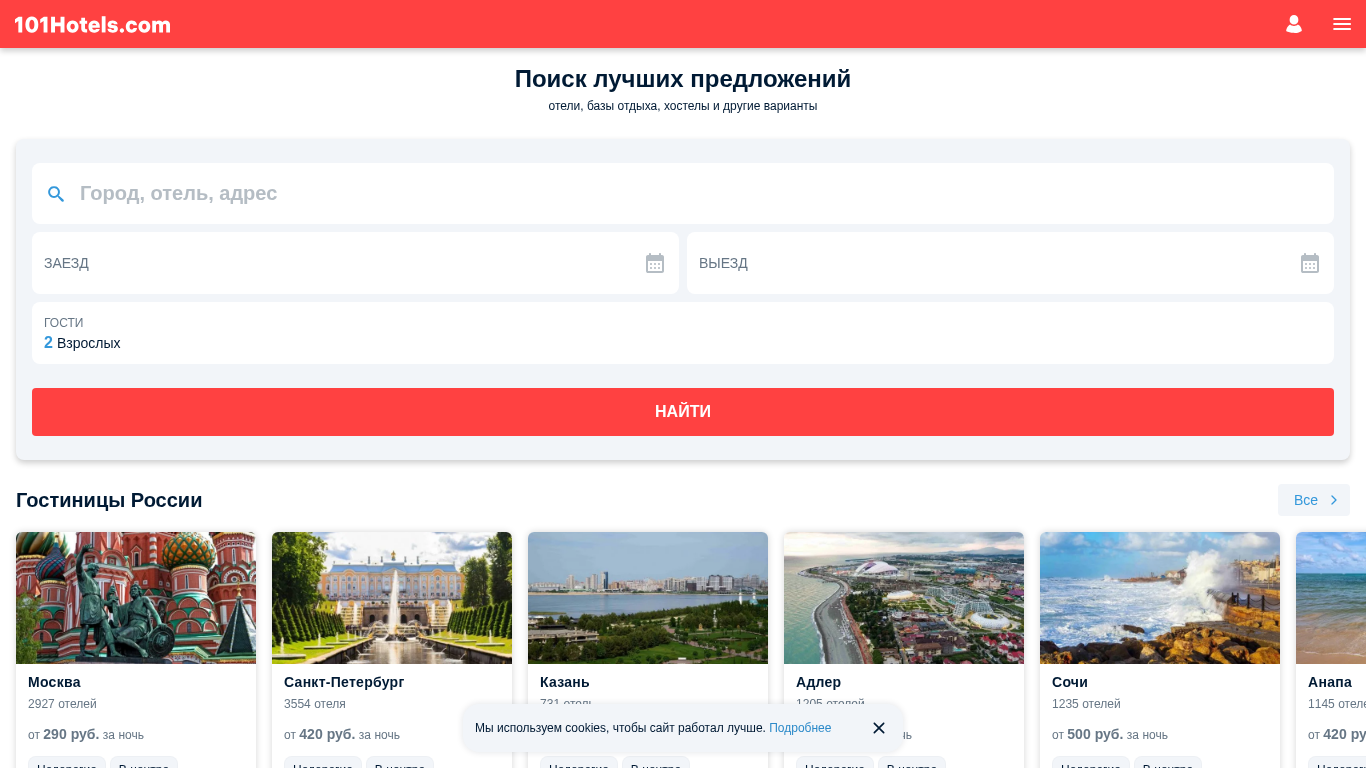Select the ЗАЕЗД check-in date field

pos(355,263)
